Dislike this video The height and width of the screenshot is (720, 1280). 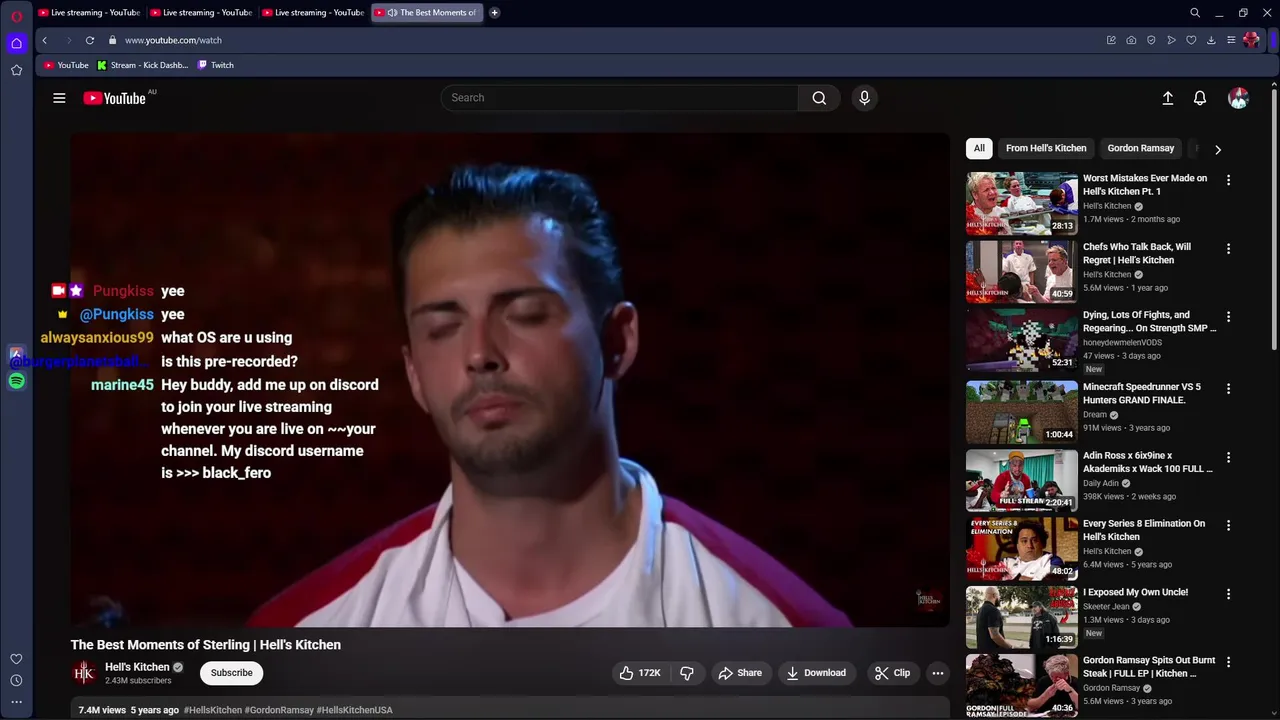687,673
